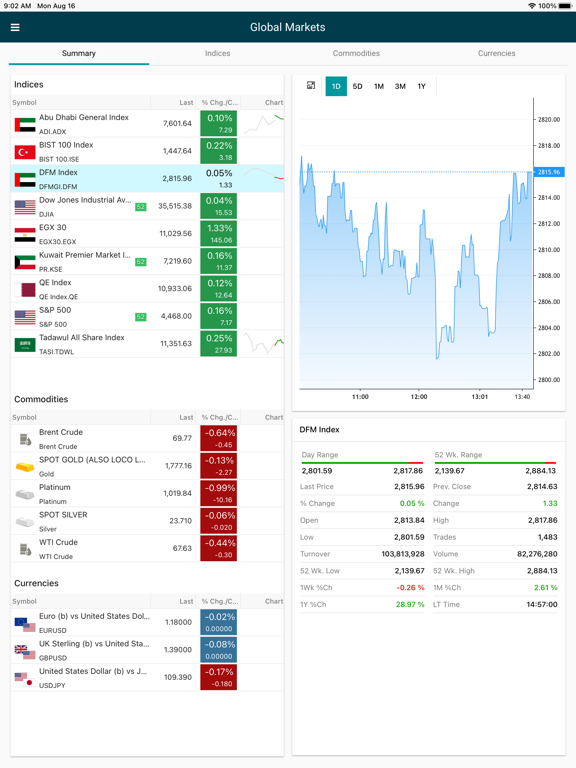Check Wi-Fi icon in status bar
This screenshot has width=576, height=768.
tap(532, 6)
